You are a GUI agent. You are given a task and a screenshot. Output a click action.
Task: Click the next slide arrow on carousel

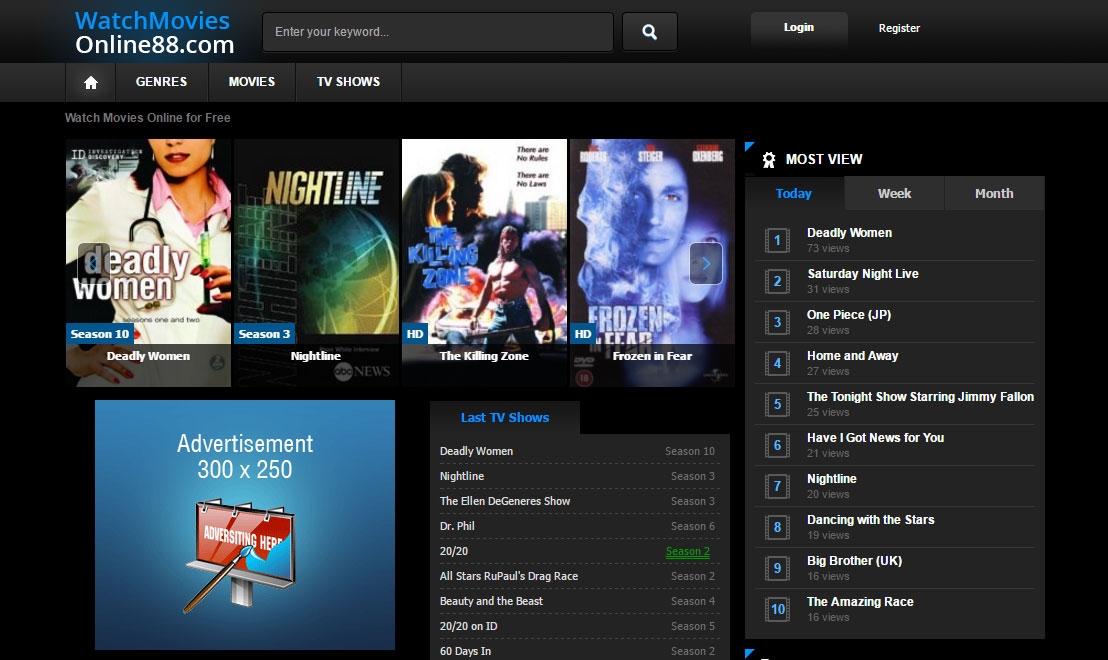[x=705, y=263]
